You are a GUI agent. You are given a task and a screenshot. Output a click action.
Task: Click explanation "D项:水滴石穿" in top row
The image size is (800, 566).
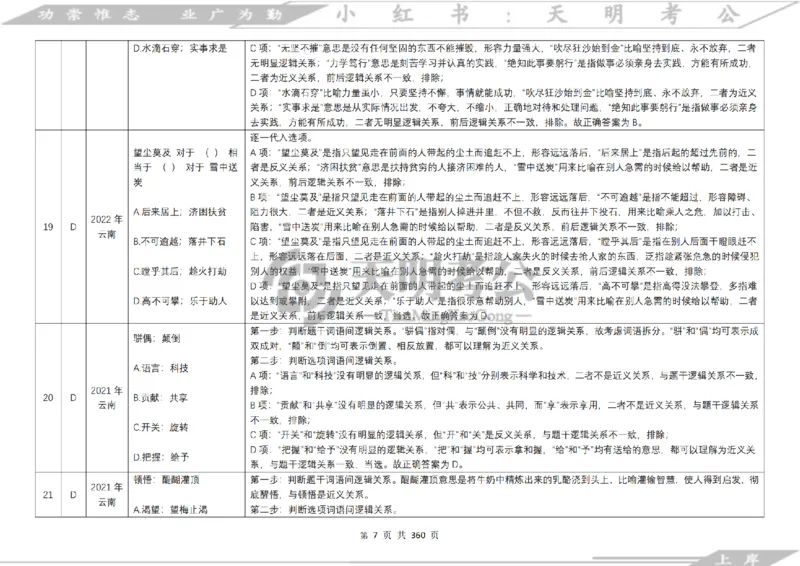504,108
